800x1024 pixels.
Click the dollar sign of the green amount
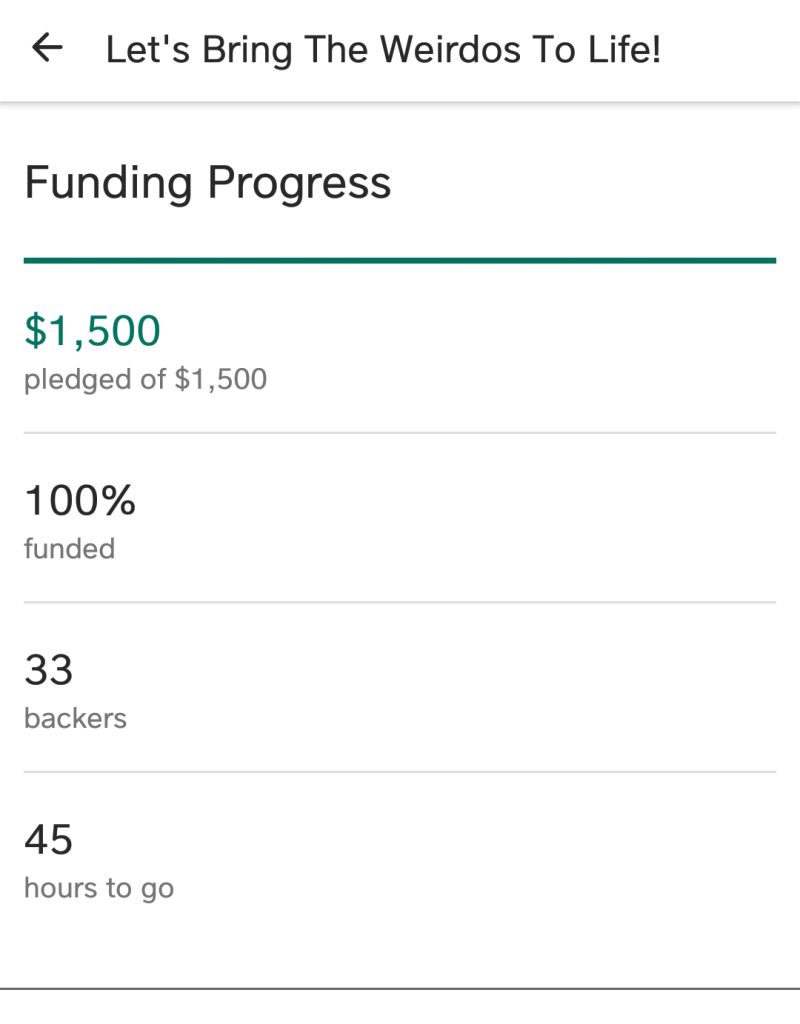(x=35, y=331)
